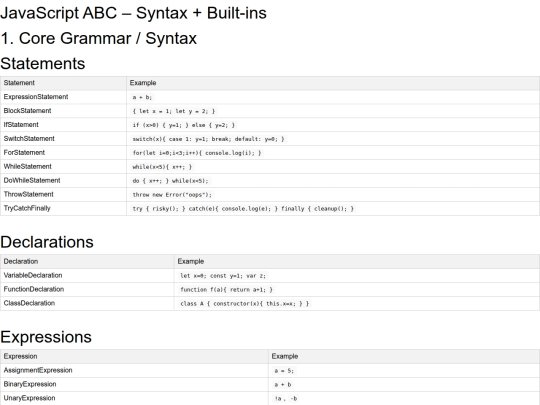Viewport: 540px width, 405px height.
Task: Click the 'try { risky(); } catch(e)' code example
Action: click(x=243, y=209)
